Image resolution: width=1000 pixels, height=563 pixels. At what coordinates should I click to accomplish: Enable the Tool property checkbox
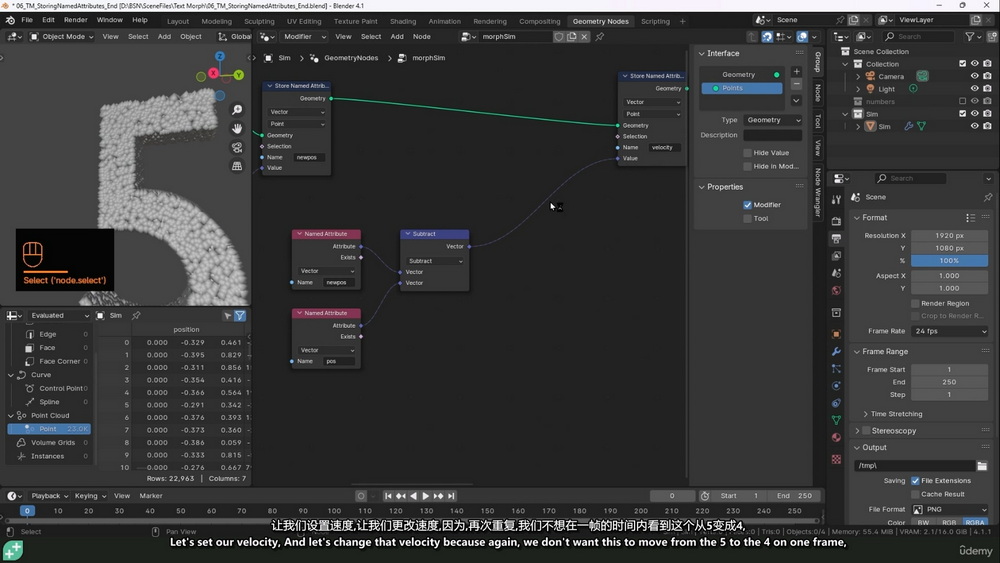747,219
